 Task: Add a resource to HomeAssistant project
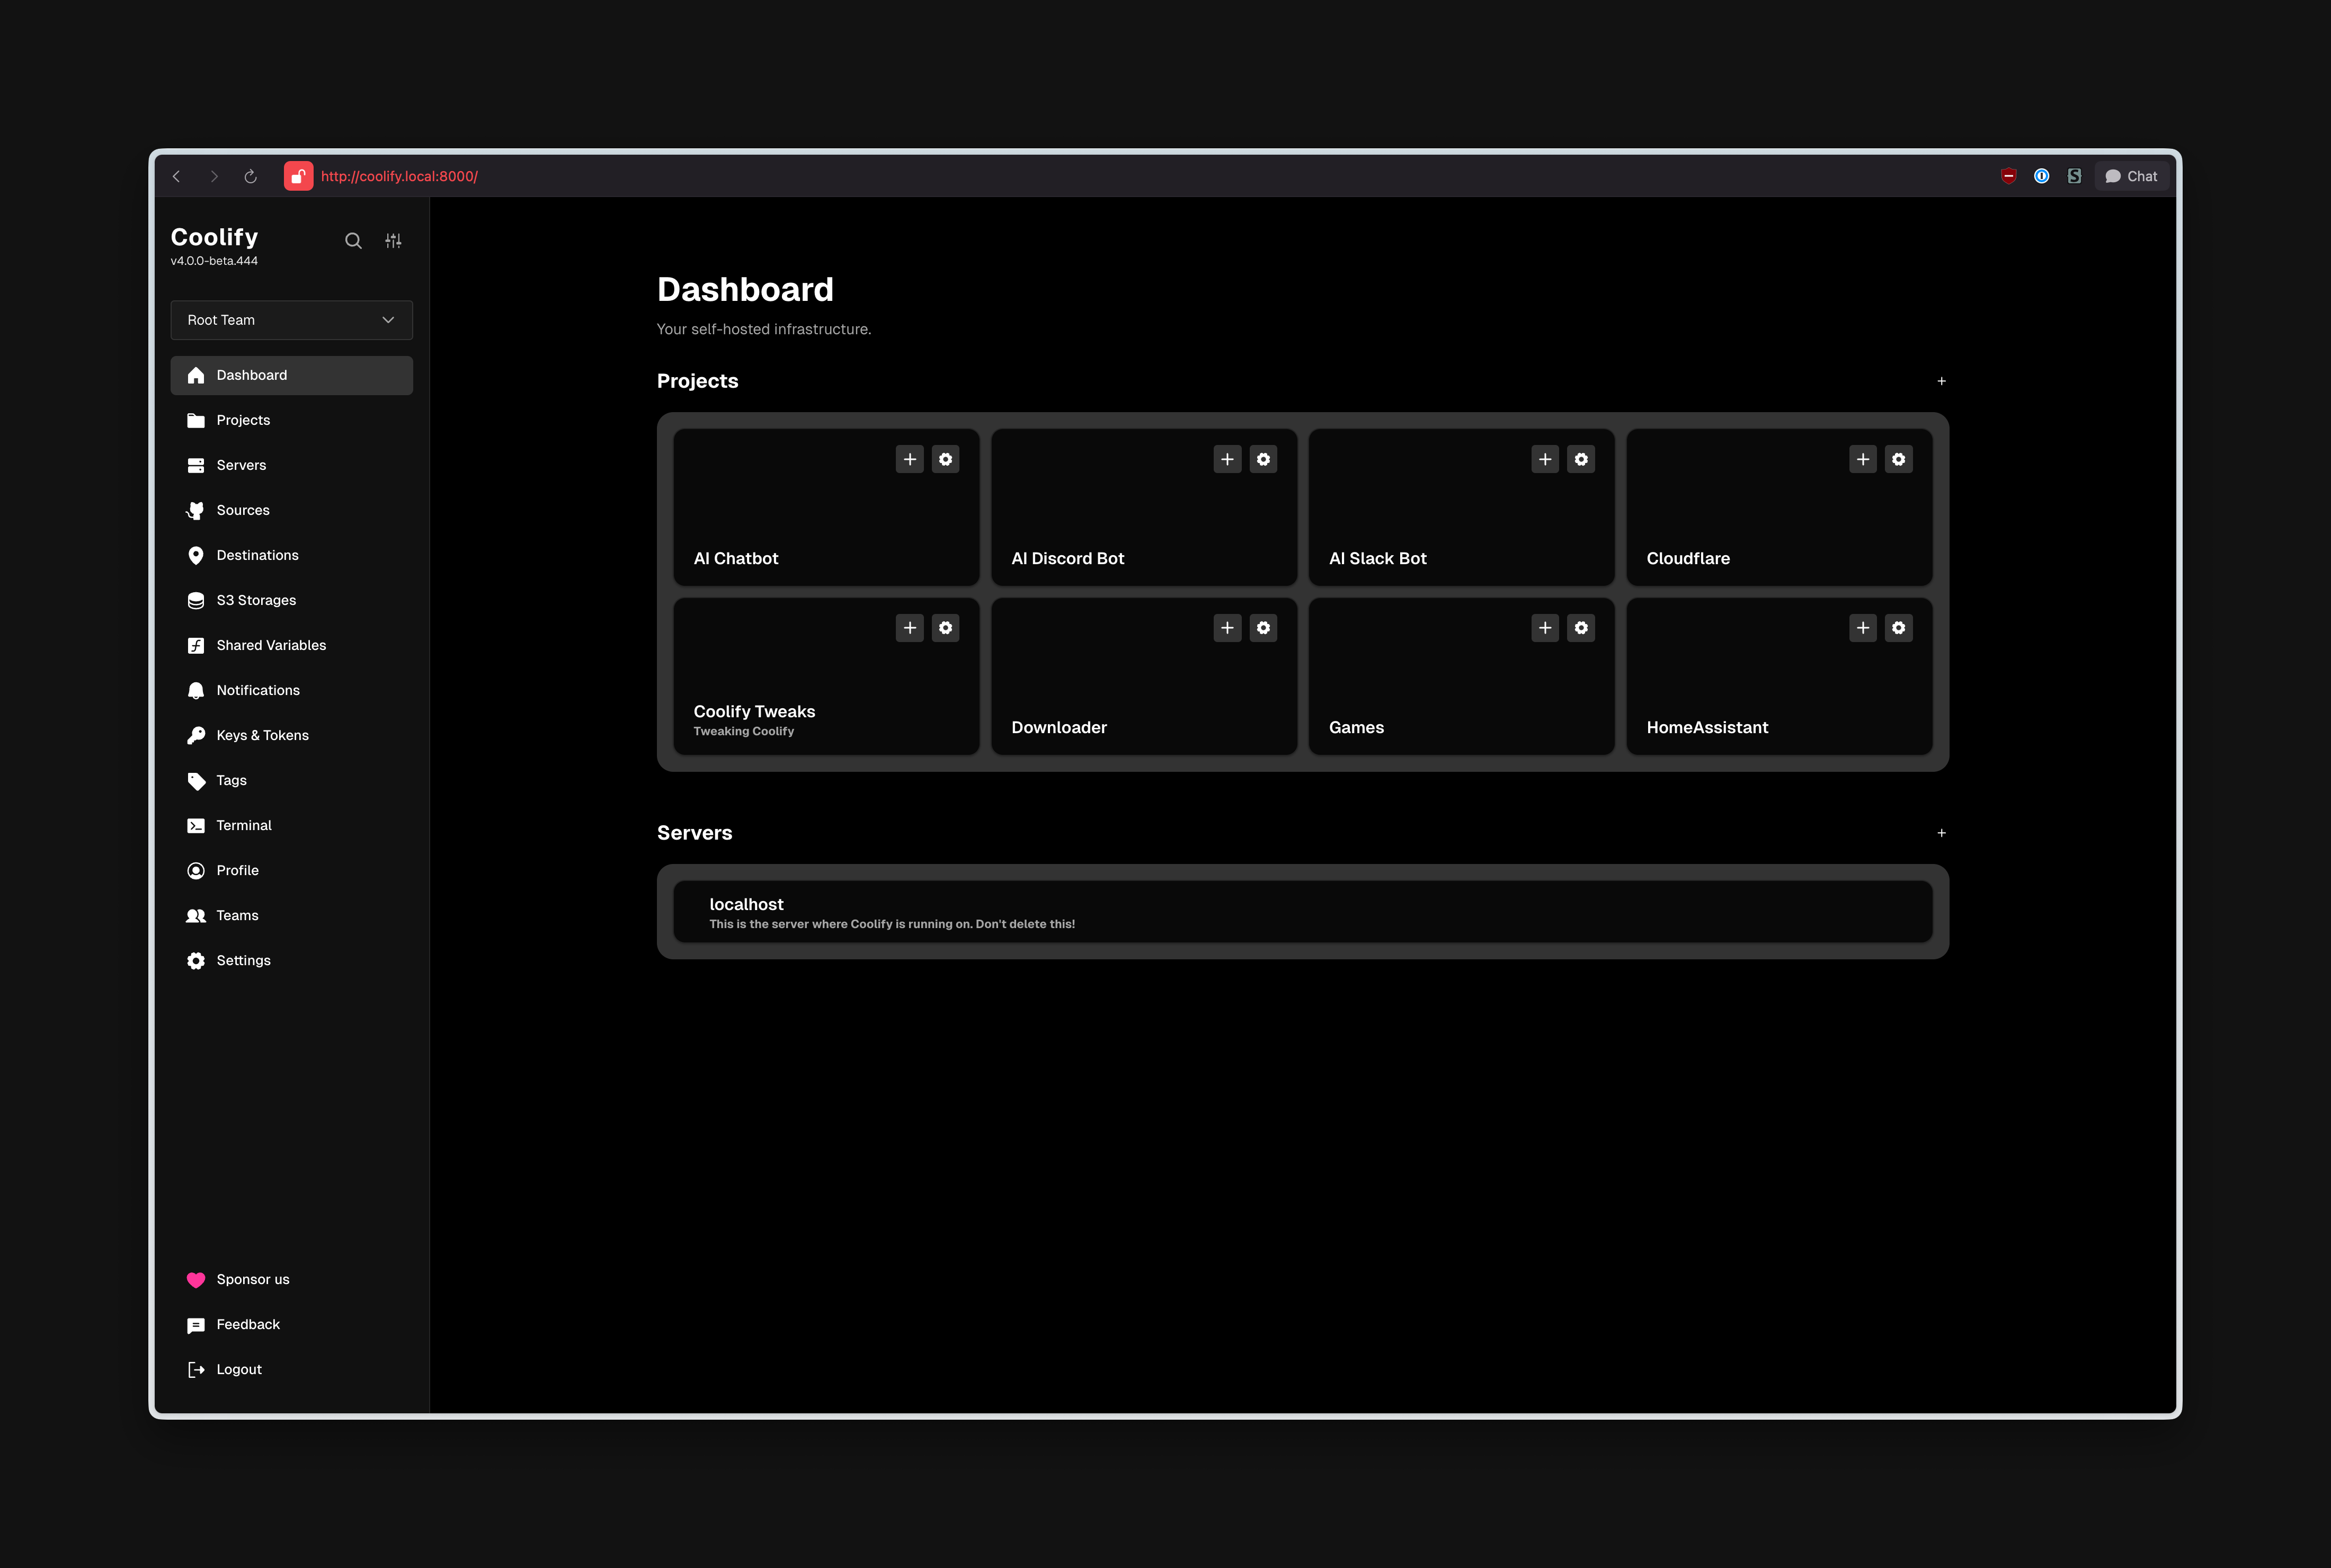[1862, 627]
